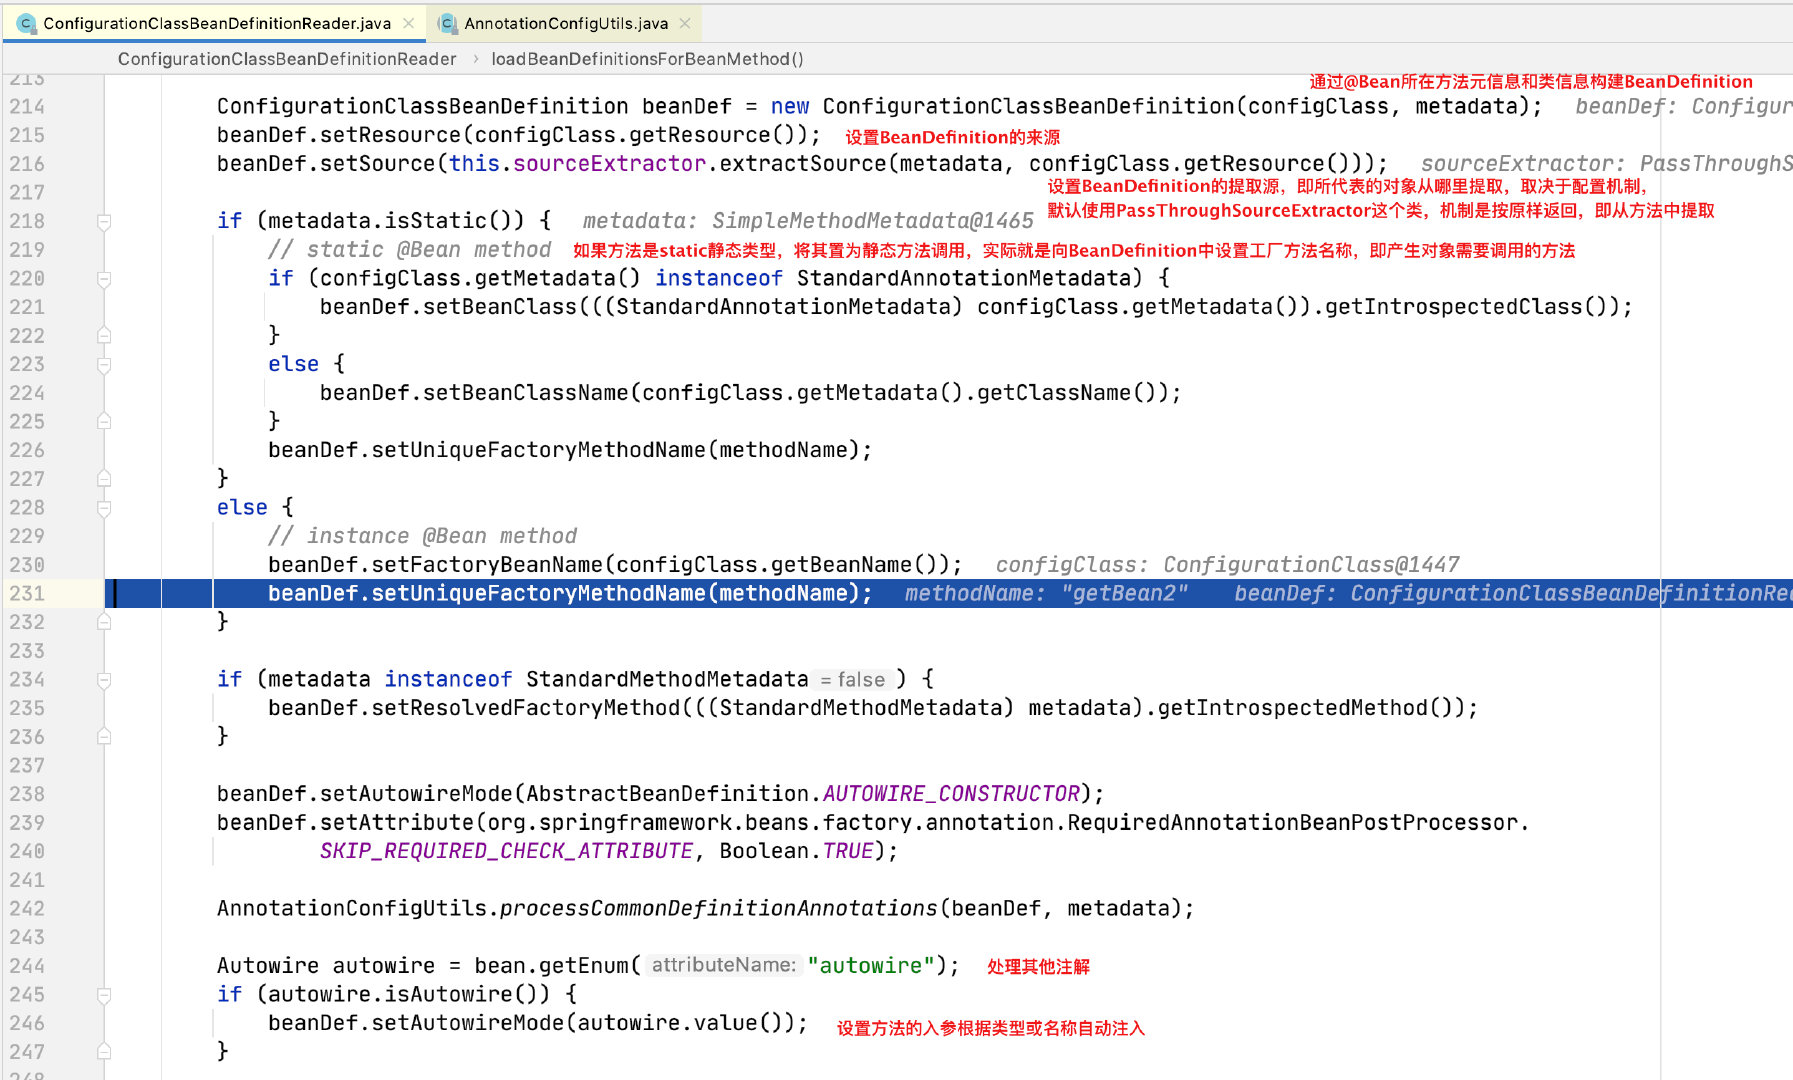Click SKIP_REQUIRED_CHECK_ATTRIBUTE constant
Image resolution: width=1793 pixels, height=1080 pixels.
506,851
